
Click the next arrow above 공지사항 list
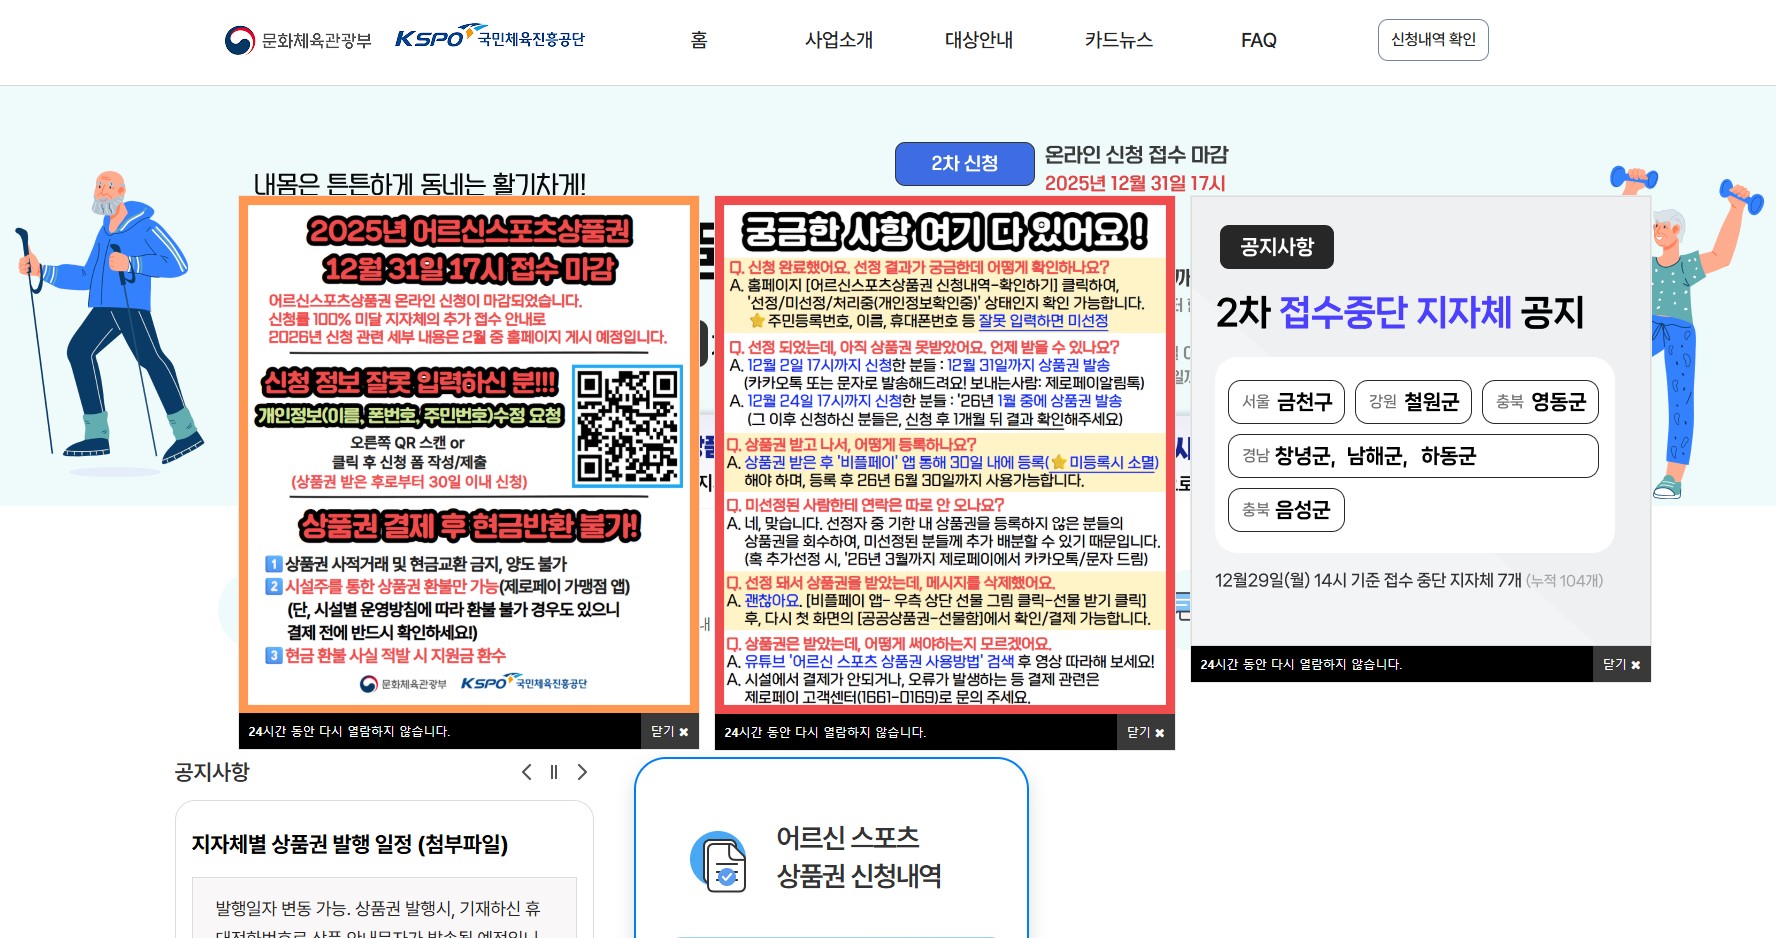pos(582,772)
